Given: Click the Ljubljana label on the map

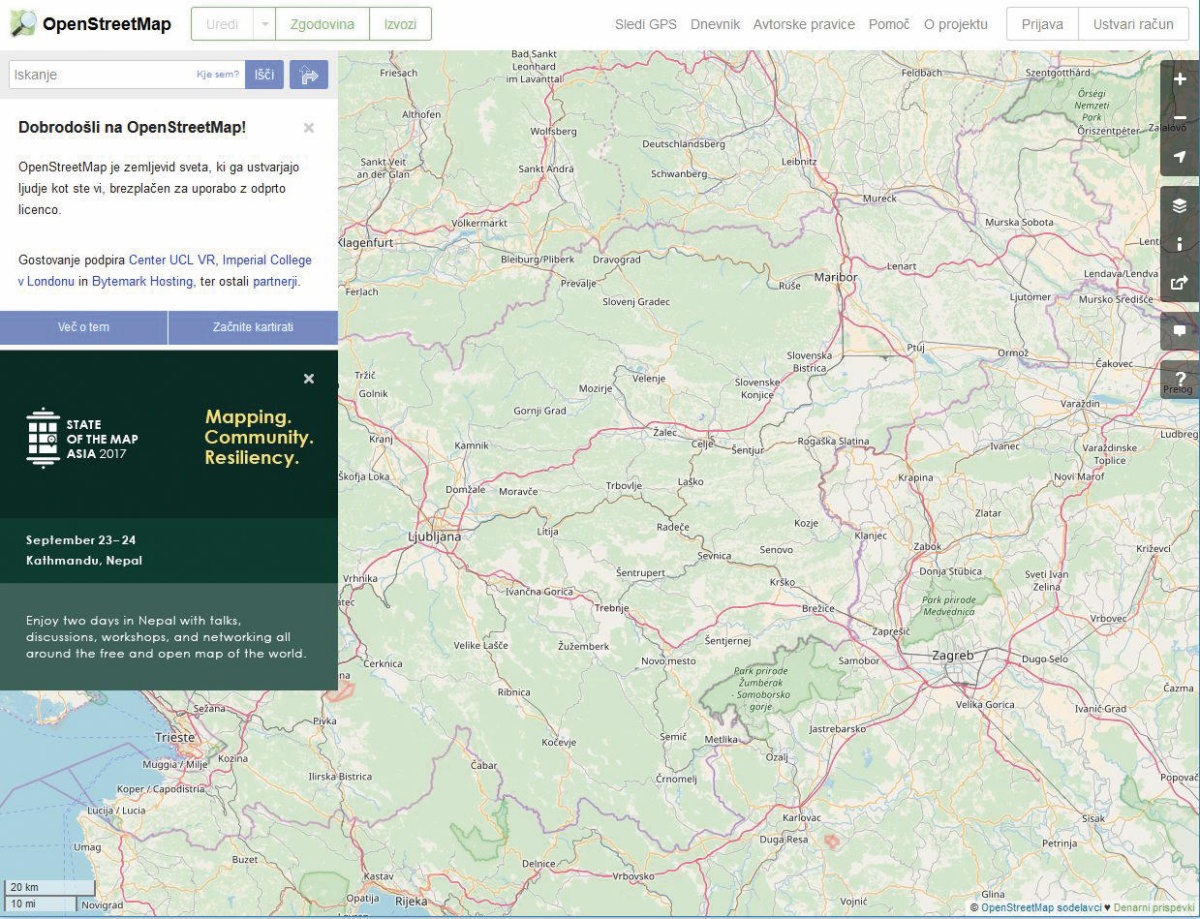Looking at the screenshot, I should click(x=435, y=537).
